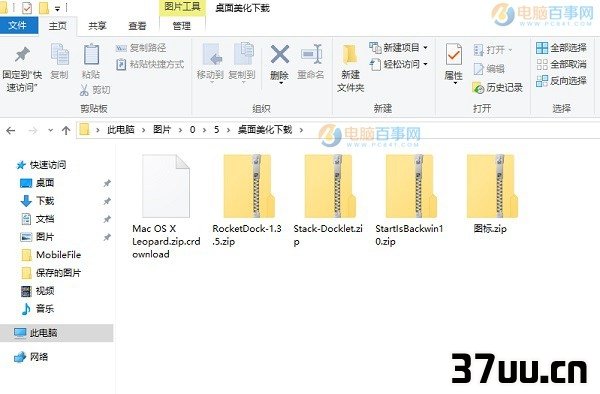Screen dimensions: 600x394
Task: Switch to the View (查看) ribbon tab
Action: coord(137,26)
